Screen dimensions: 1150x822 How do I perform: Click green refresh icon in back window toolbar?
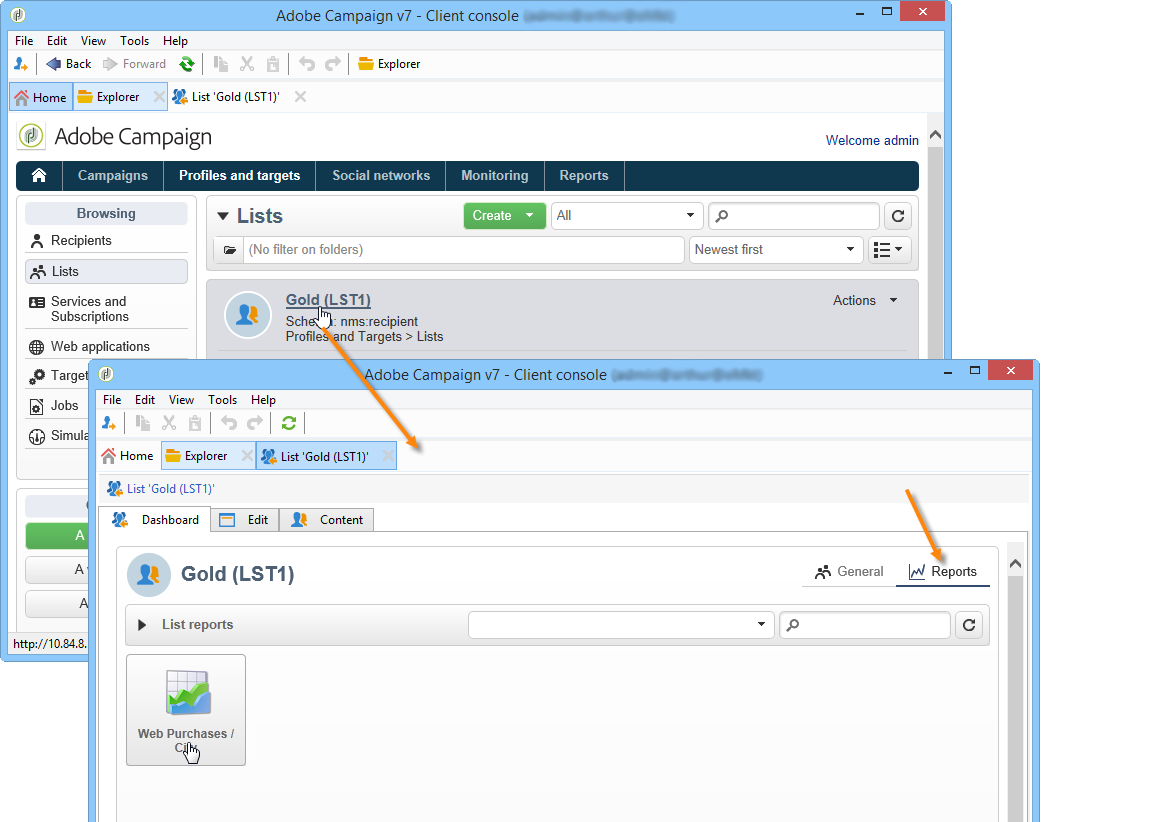coord(187,64)
